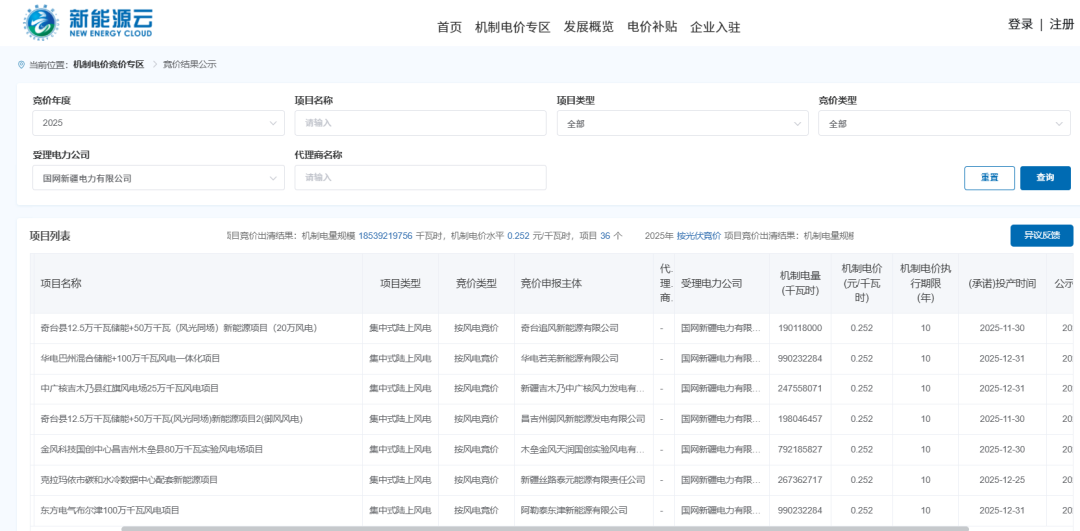Focus the 代理商名称 input field
The image size is (1080, 531).
pos(420,178)
